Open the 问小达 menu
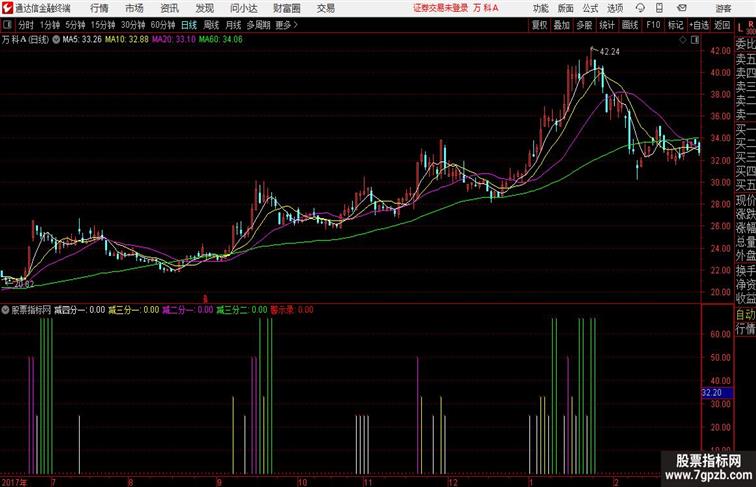The image size is (756, 487). [x=243, y=8]
